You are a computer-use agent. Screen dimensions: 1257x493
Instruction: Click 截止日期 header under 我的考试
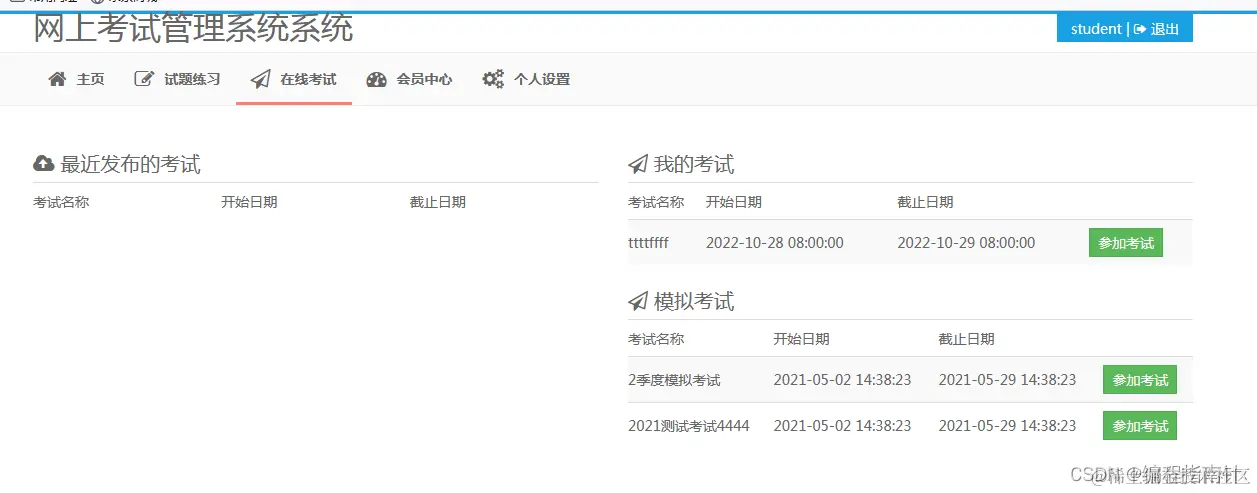[925, 202]
